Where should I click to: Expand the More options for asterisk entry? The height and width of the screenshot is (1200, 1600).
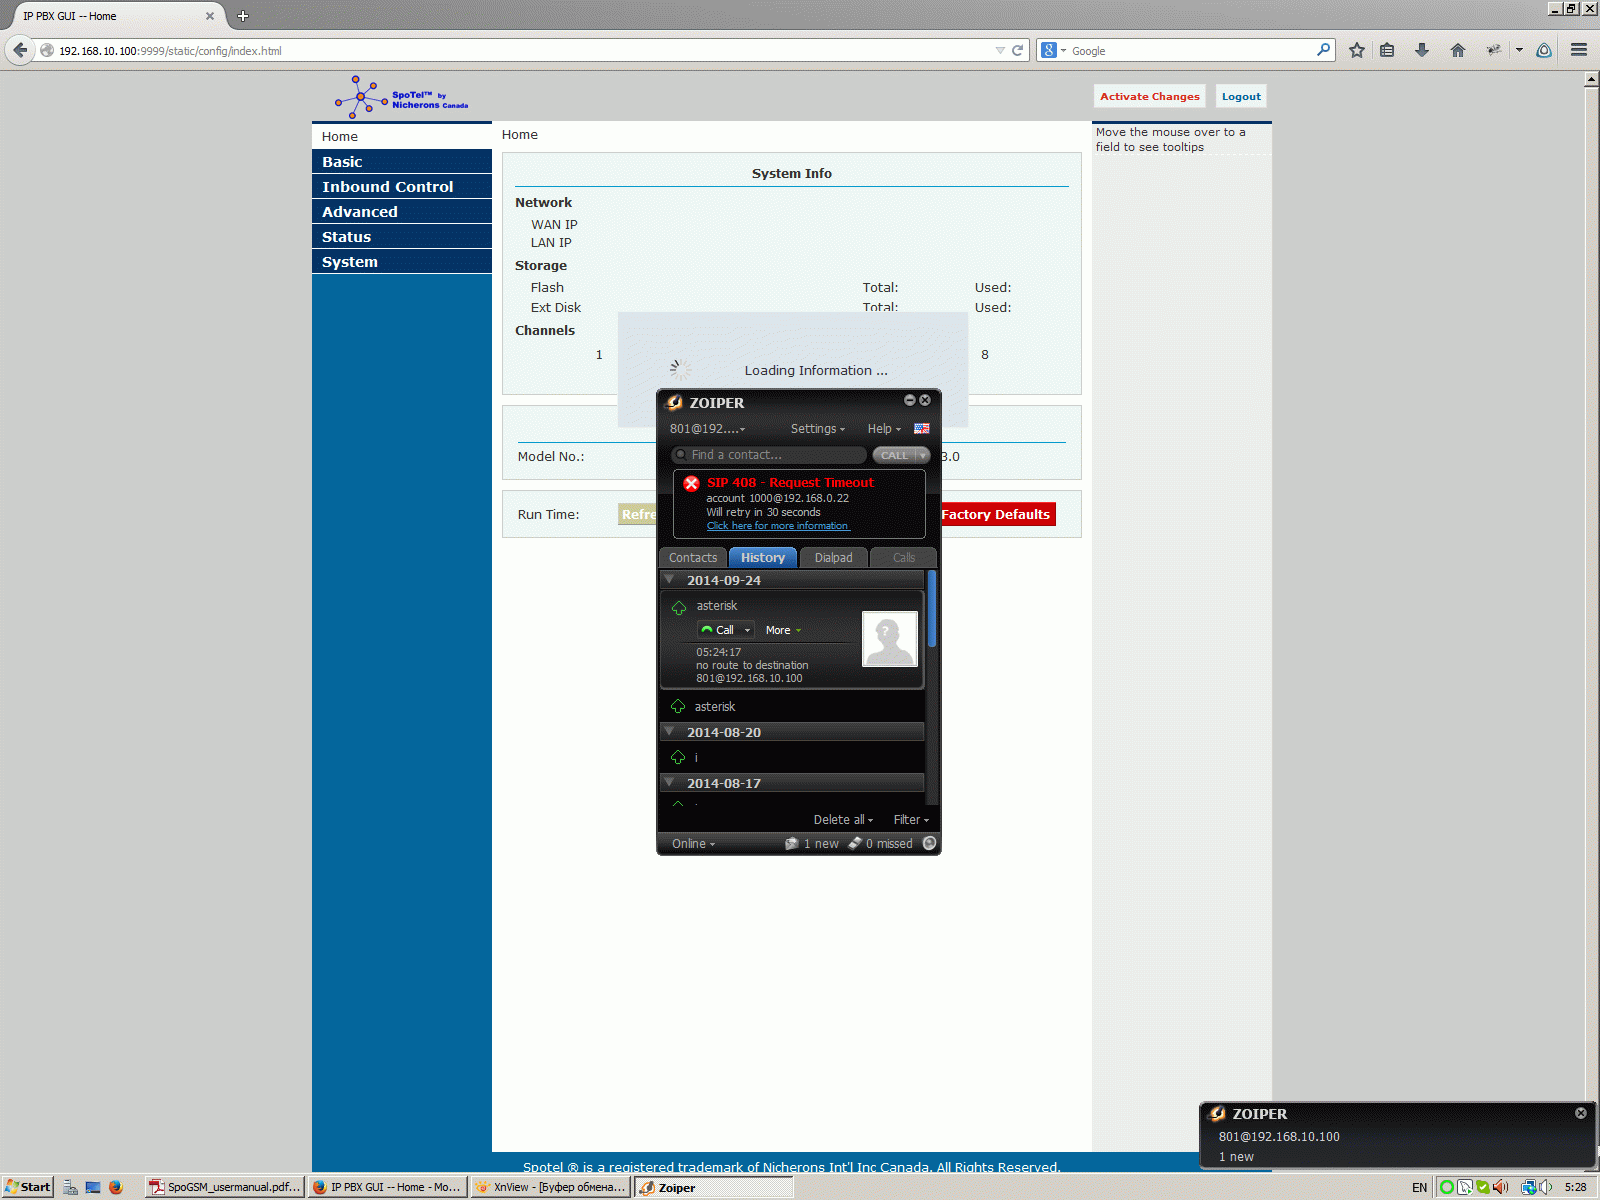coord(783,631)
